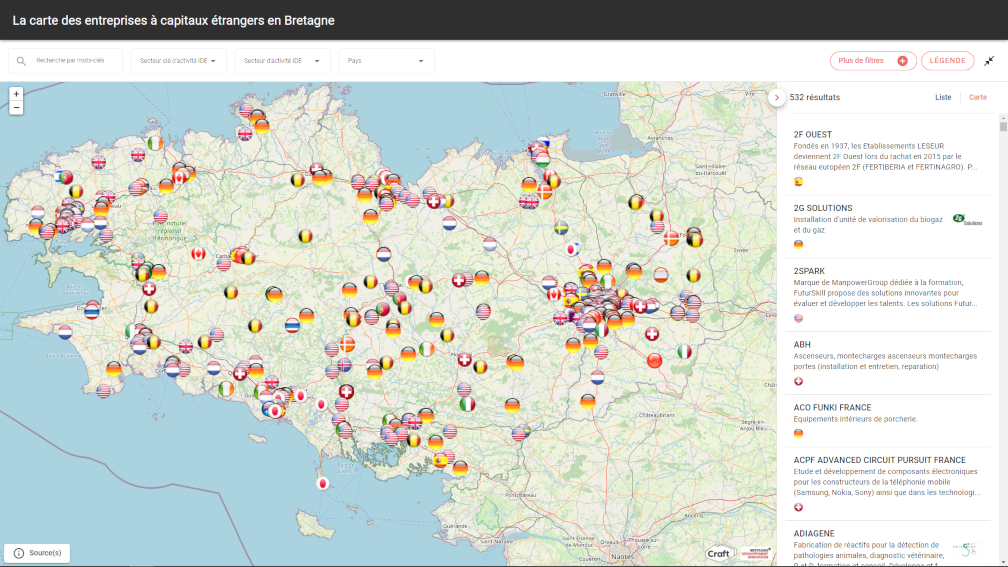Click the 532 résultats count text

814,97
